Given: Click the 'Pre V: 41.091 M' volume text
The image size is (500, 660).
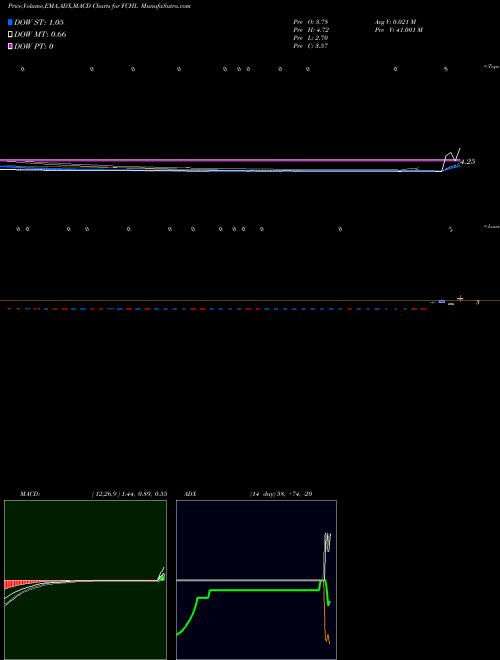Looking at the screenshot, I should tap(399, 30).
